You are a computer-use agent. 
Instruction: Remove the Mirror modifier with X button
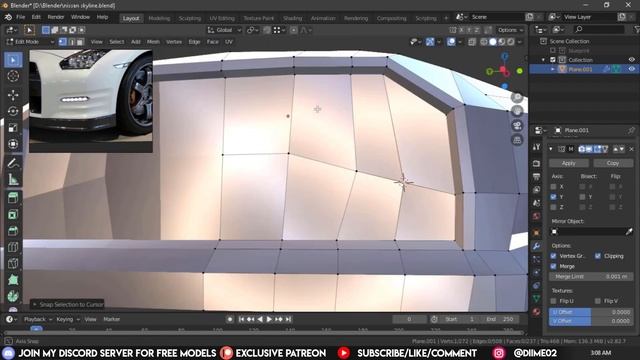click(631, 149)
